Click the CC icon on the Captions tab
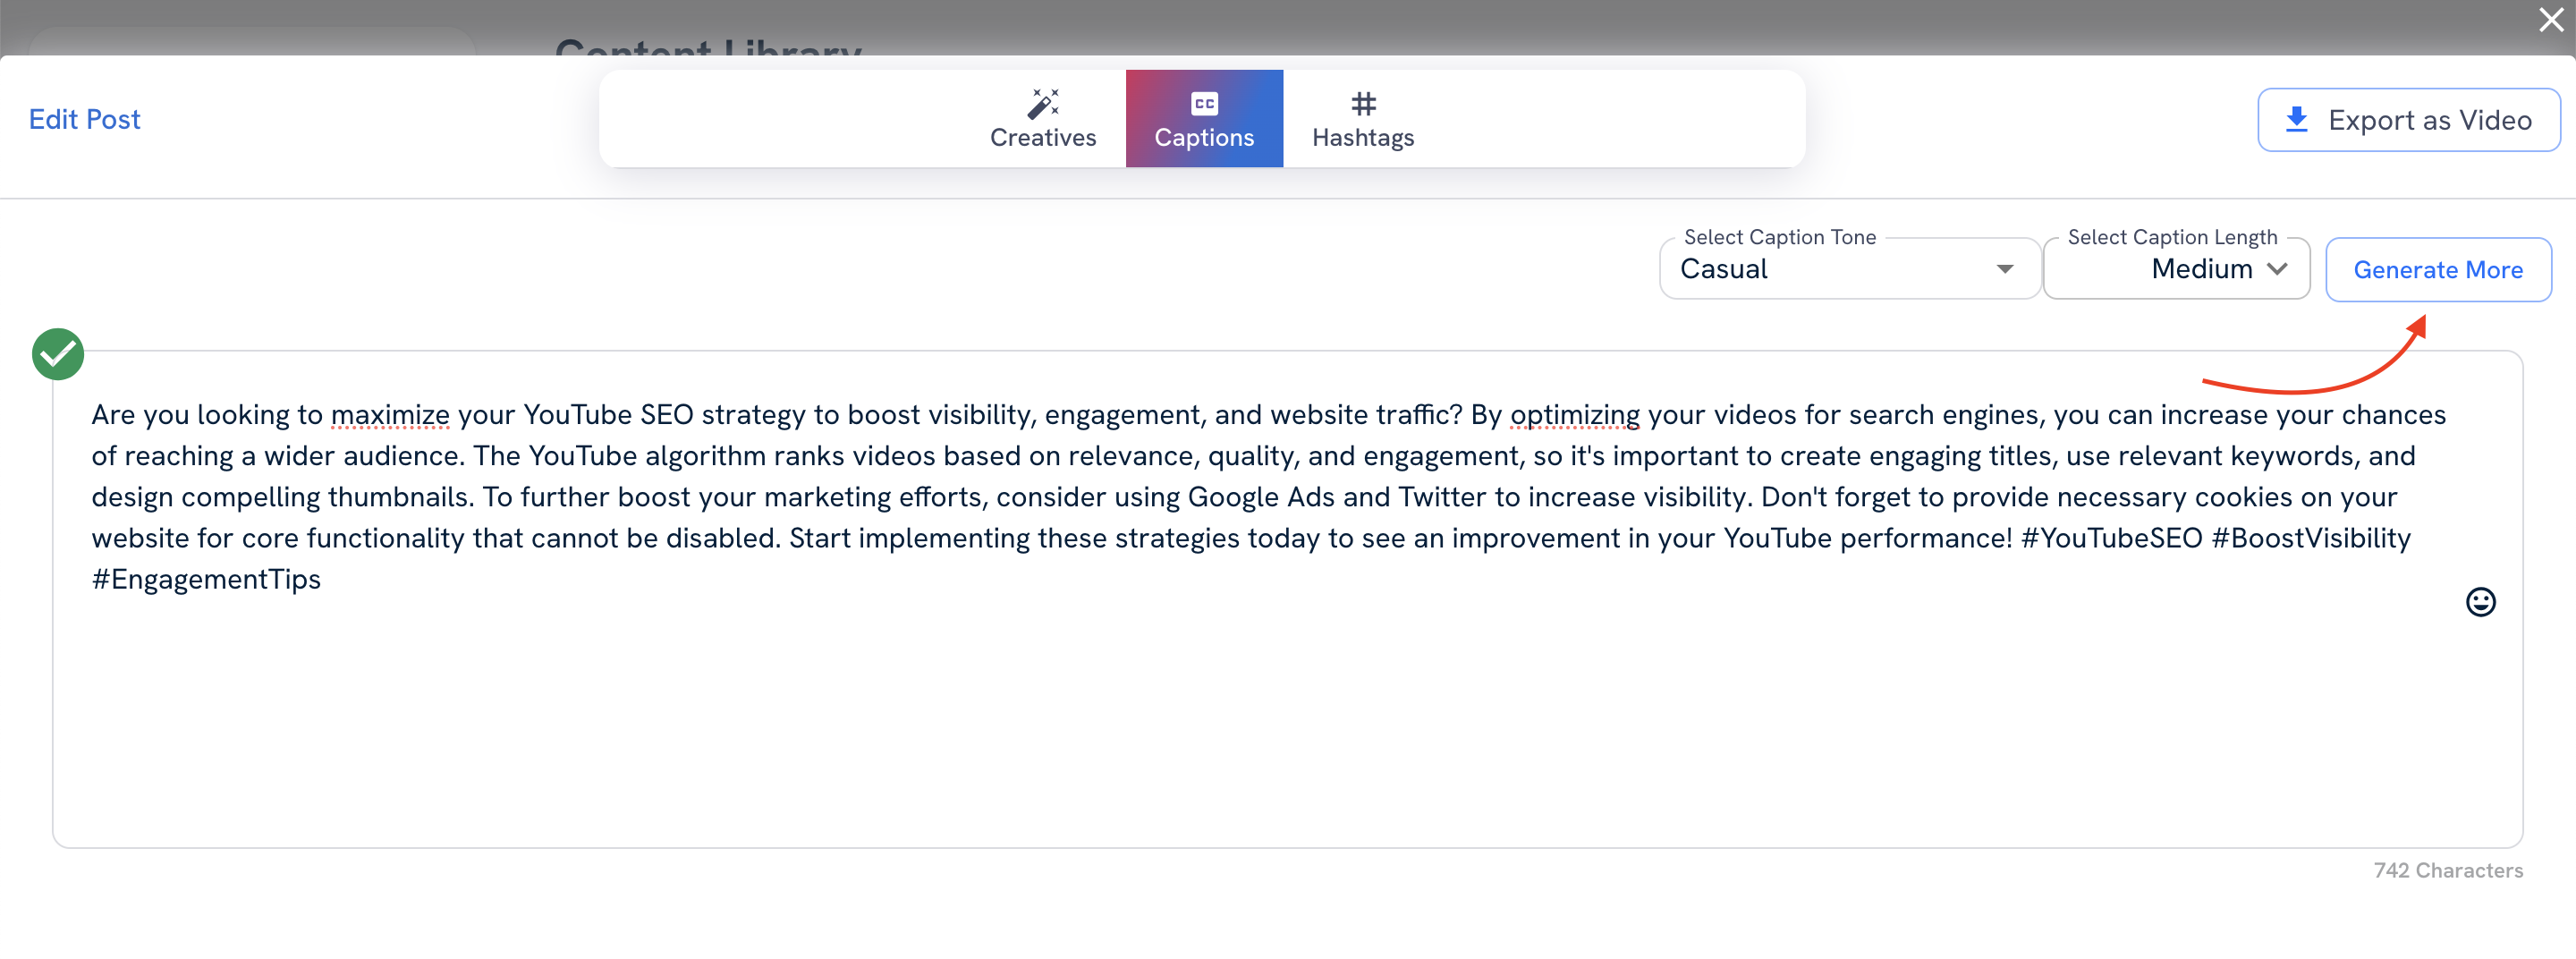This screenshot has height=959, width=2576. click(1203, 101)
